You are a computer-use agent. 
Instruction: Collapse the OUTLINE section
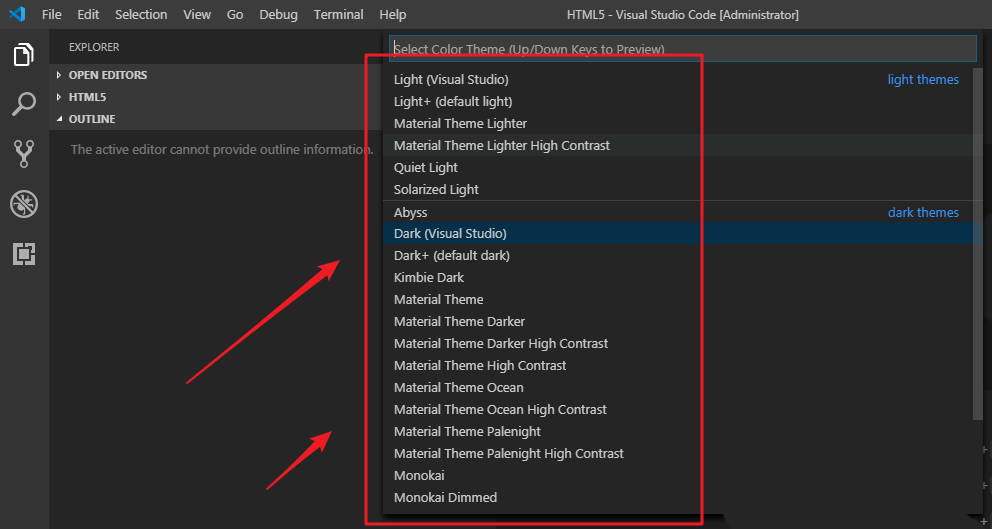coord(91,119)
